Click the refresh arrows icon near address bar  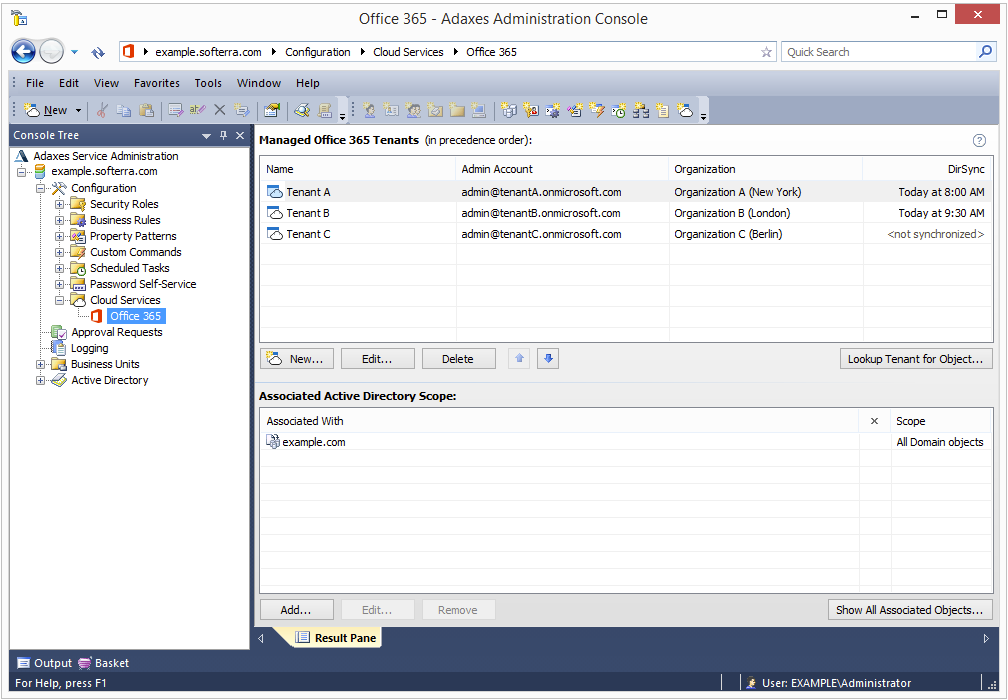98,52
